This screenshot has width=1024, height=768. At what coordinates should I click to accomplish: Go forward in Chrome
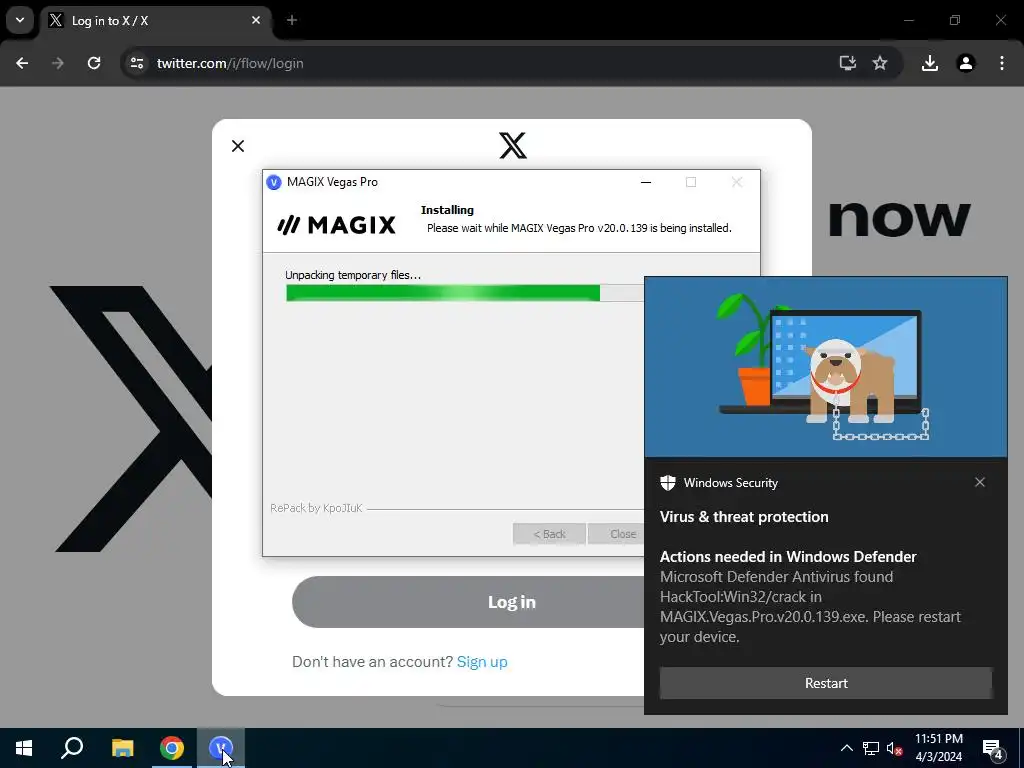pos(58,63)
